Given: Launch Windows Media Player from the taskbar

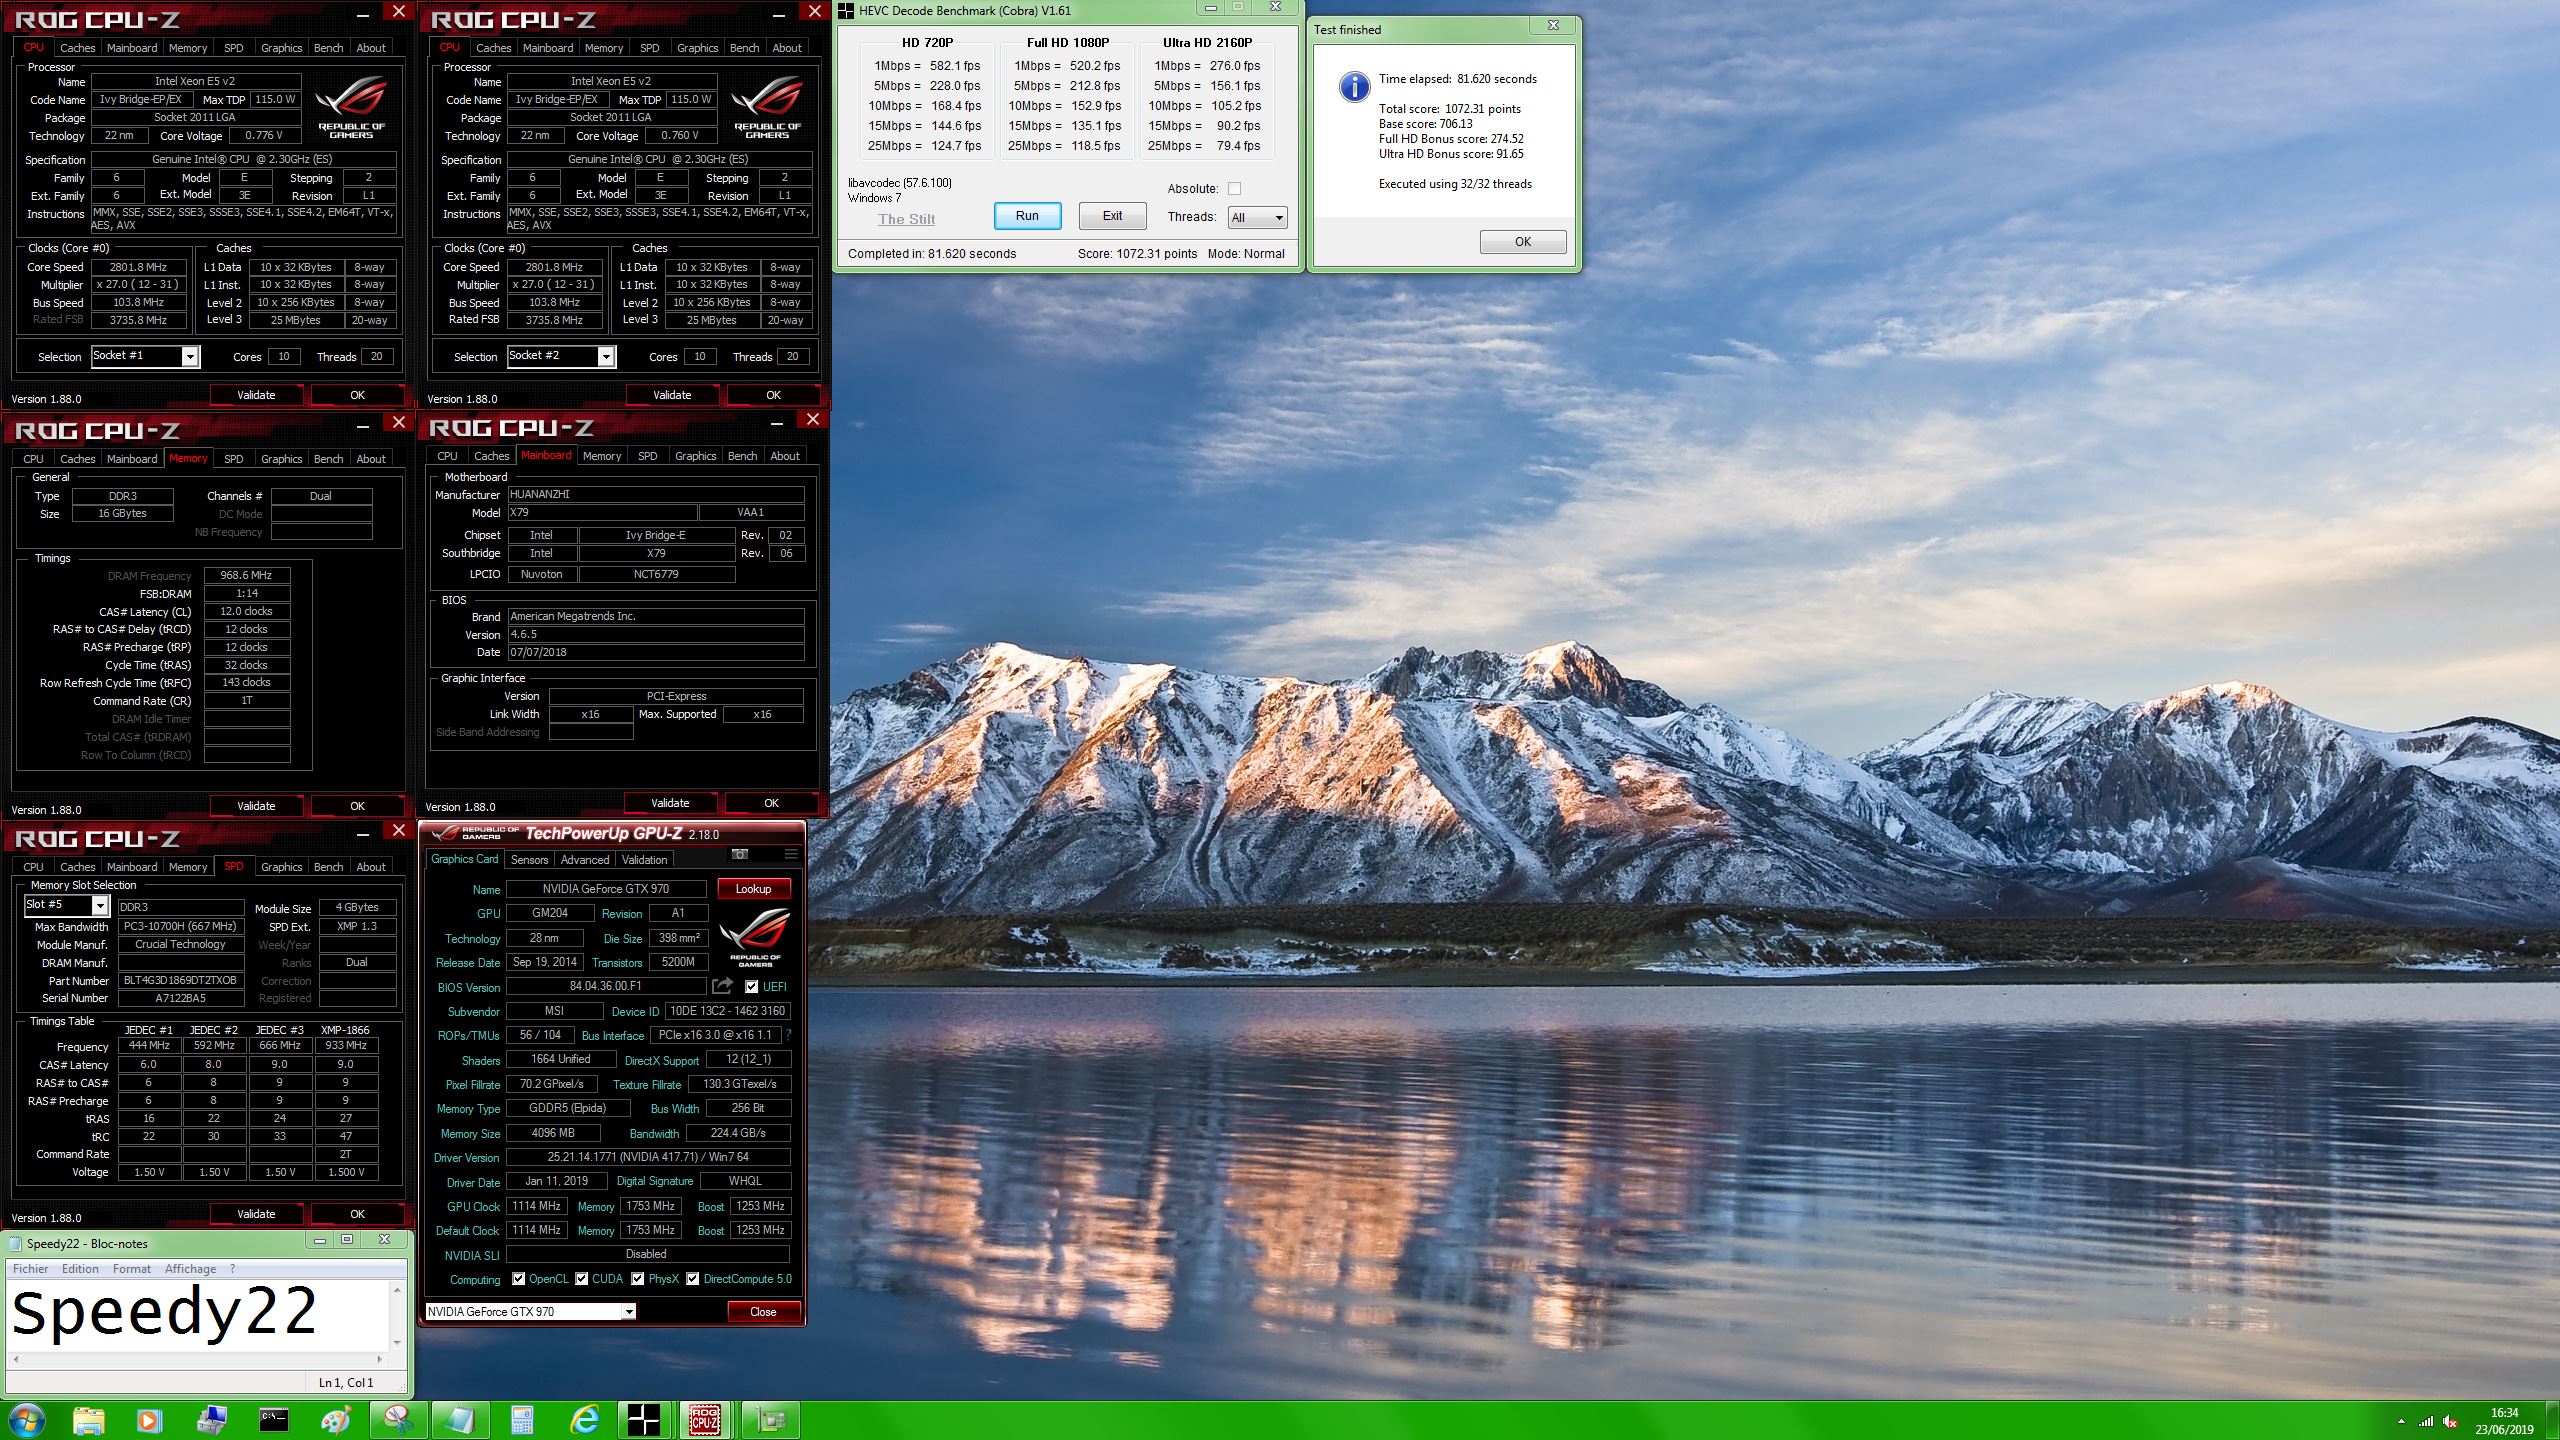Looking at the screenshot, I should [x=149, y=1420].
